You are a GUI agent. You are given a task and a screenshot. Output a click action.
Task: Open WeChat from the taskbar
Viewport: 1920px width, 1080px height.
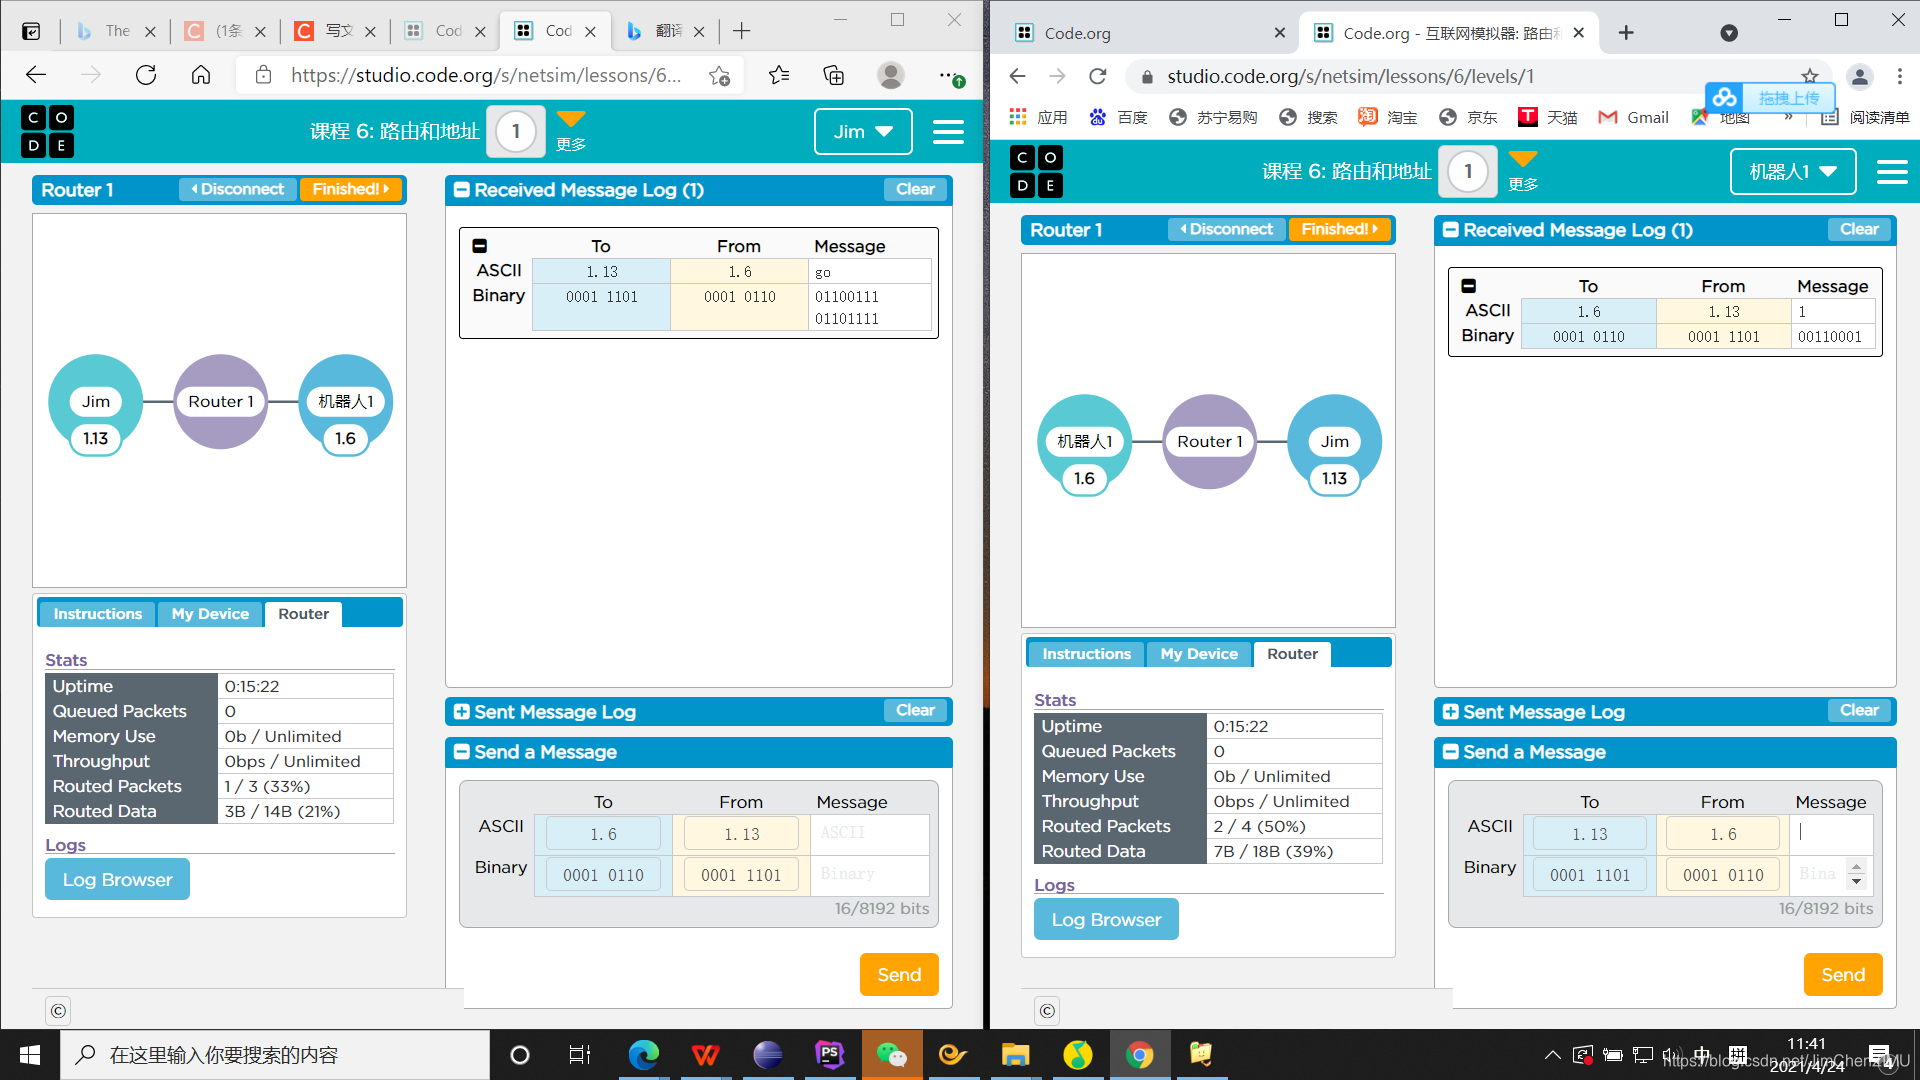tap(890, 1055)
